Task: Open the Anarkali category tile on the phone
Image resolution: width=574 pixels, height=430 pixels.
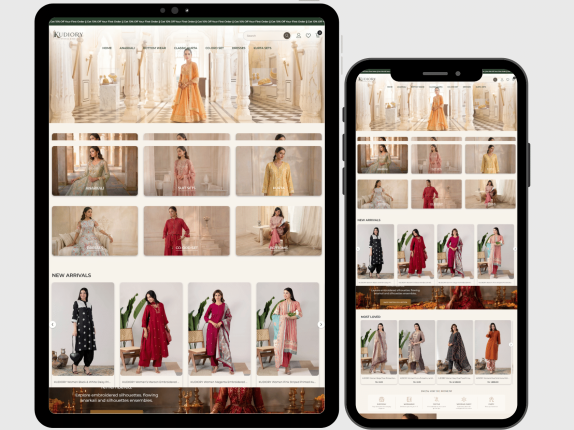Action: click(383, 158)
